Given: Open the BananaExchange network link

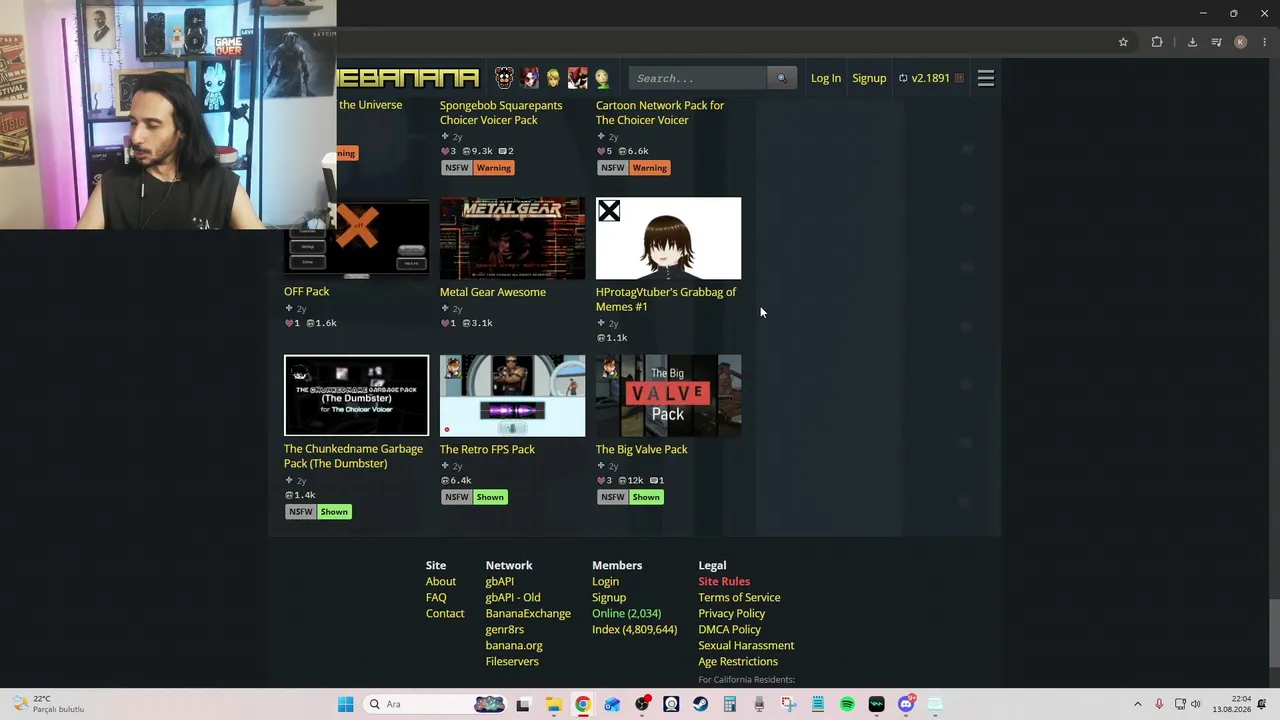Looking at the screenshot, I should point(528,613).
